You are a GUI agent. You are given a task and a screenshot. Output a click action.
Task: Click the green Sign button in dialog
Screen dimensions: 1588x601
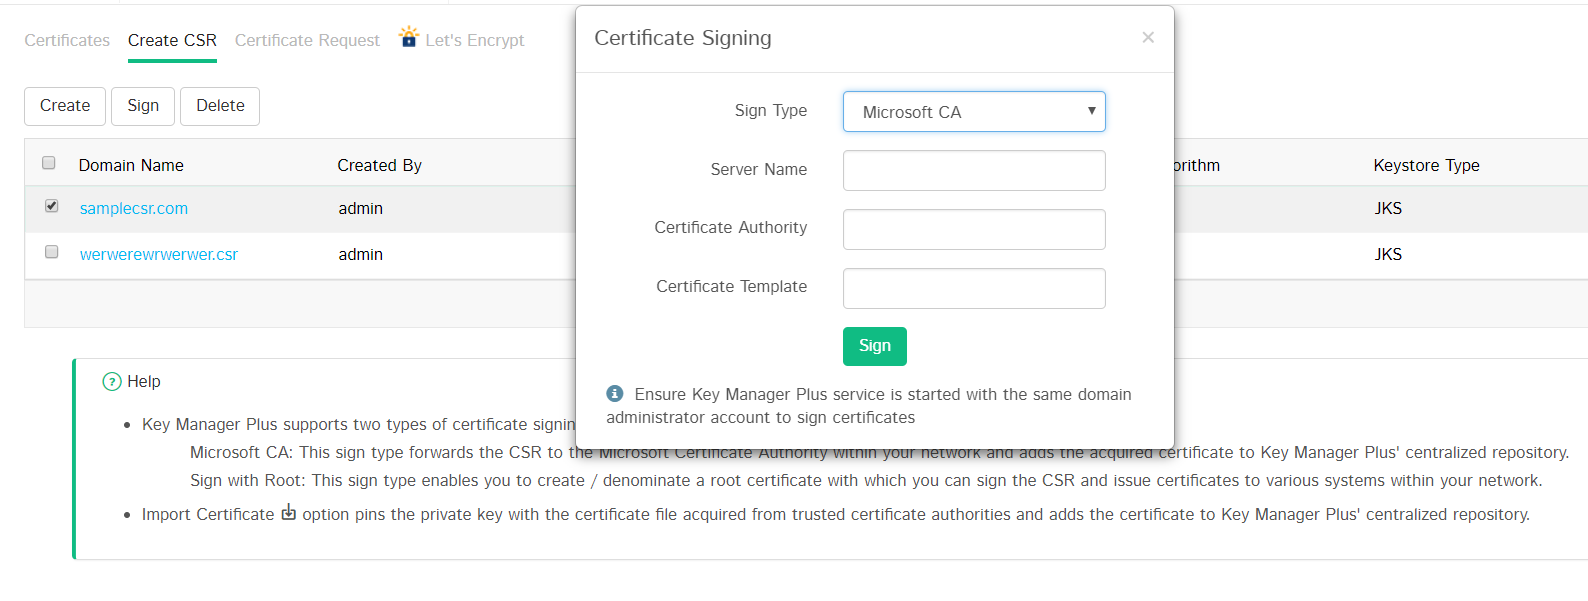click(874, 346)
